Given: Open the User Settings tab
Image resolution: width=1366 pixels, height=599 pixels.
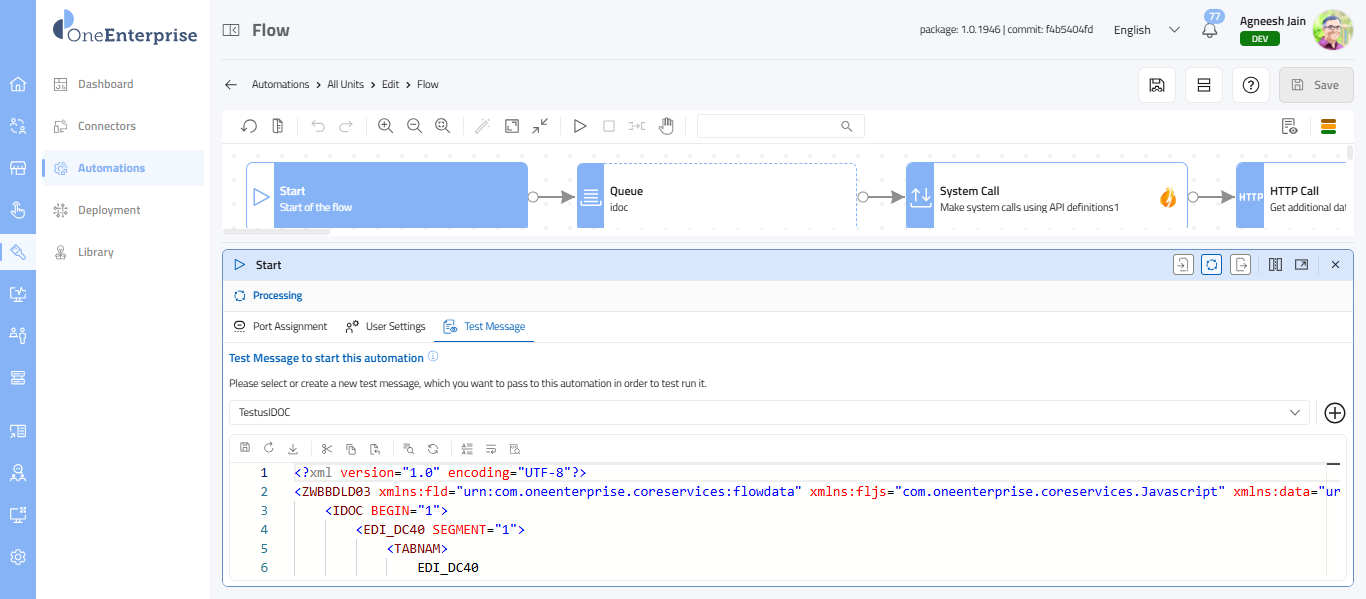Looking at the screenshot, I should tap(385, 326).
